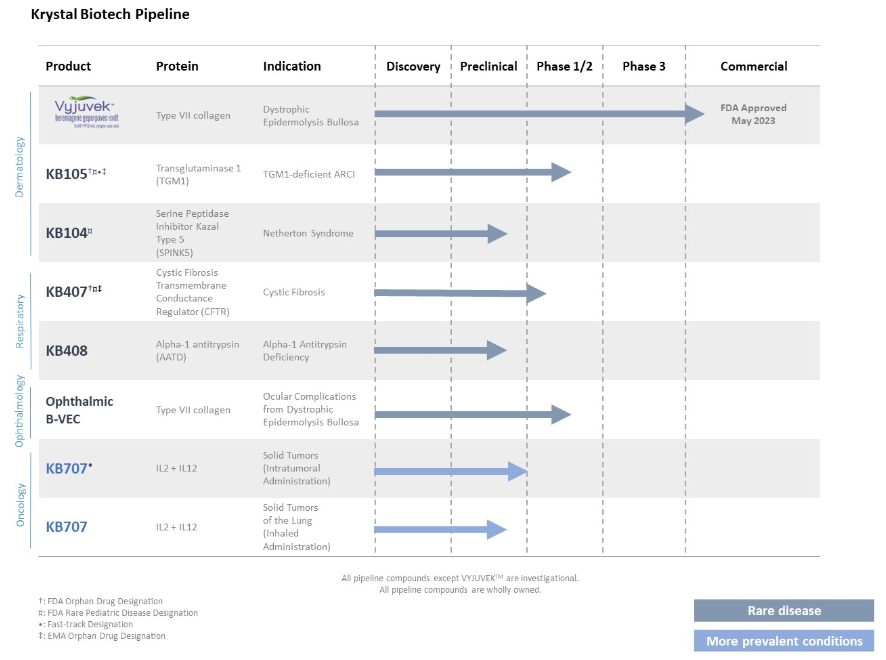The width and height of the screenshot is (886, 660).
Task: Click the Ophthalmic B-VEC progress arrow
Action: click(x=471, y=414)
